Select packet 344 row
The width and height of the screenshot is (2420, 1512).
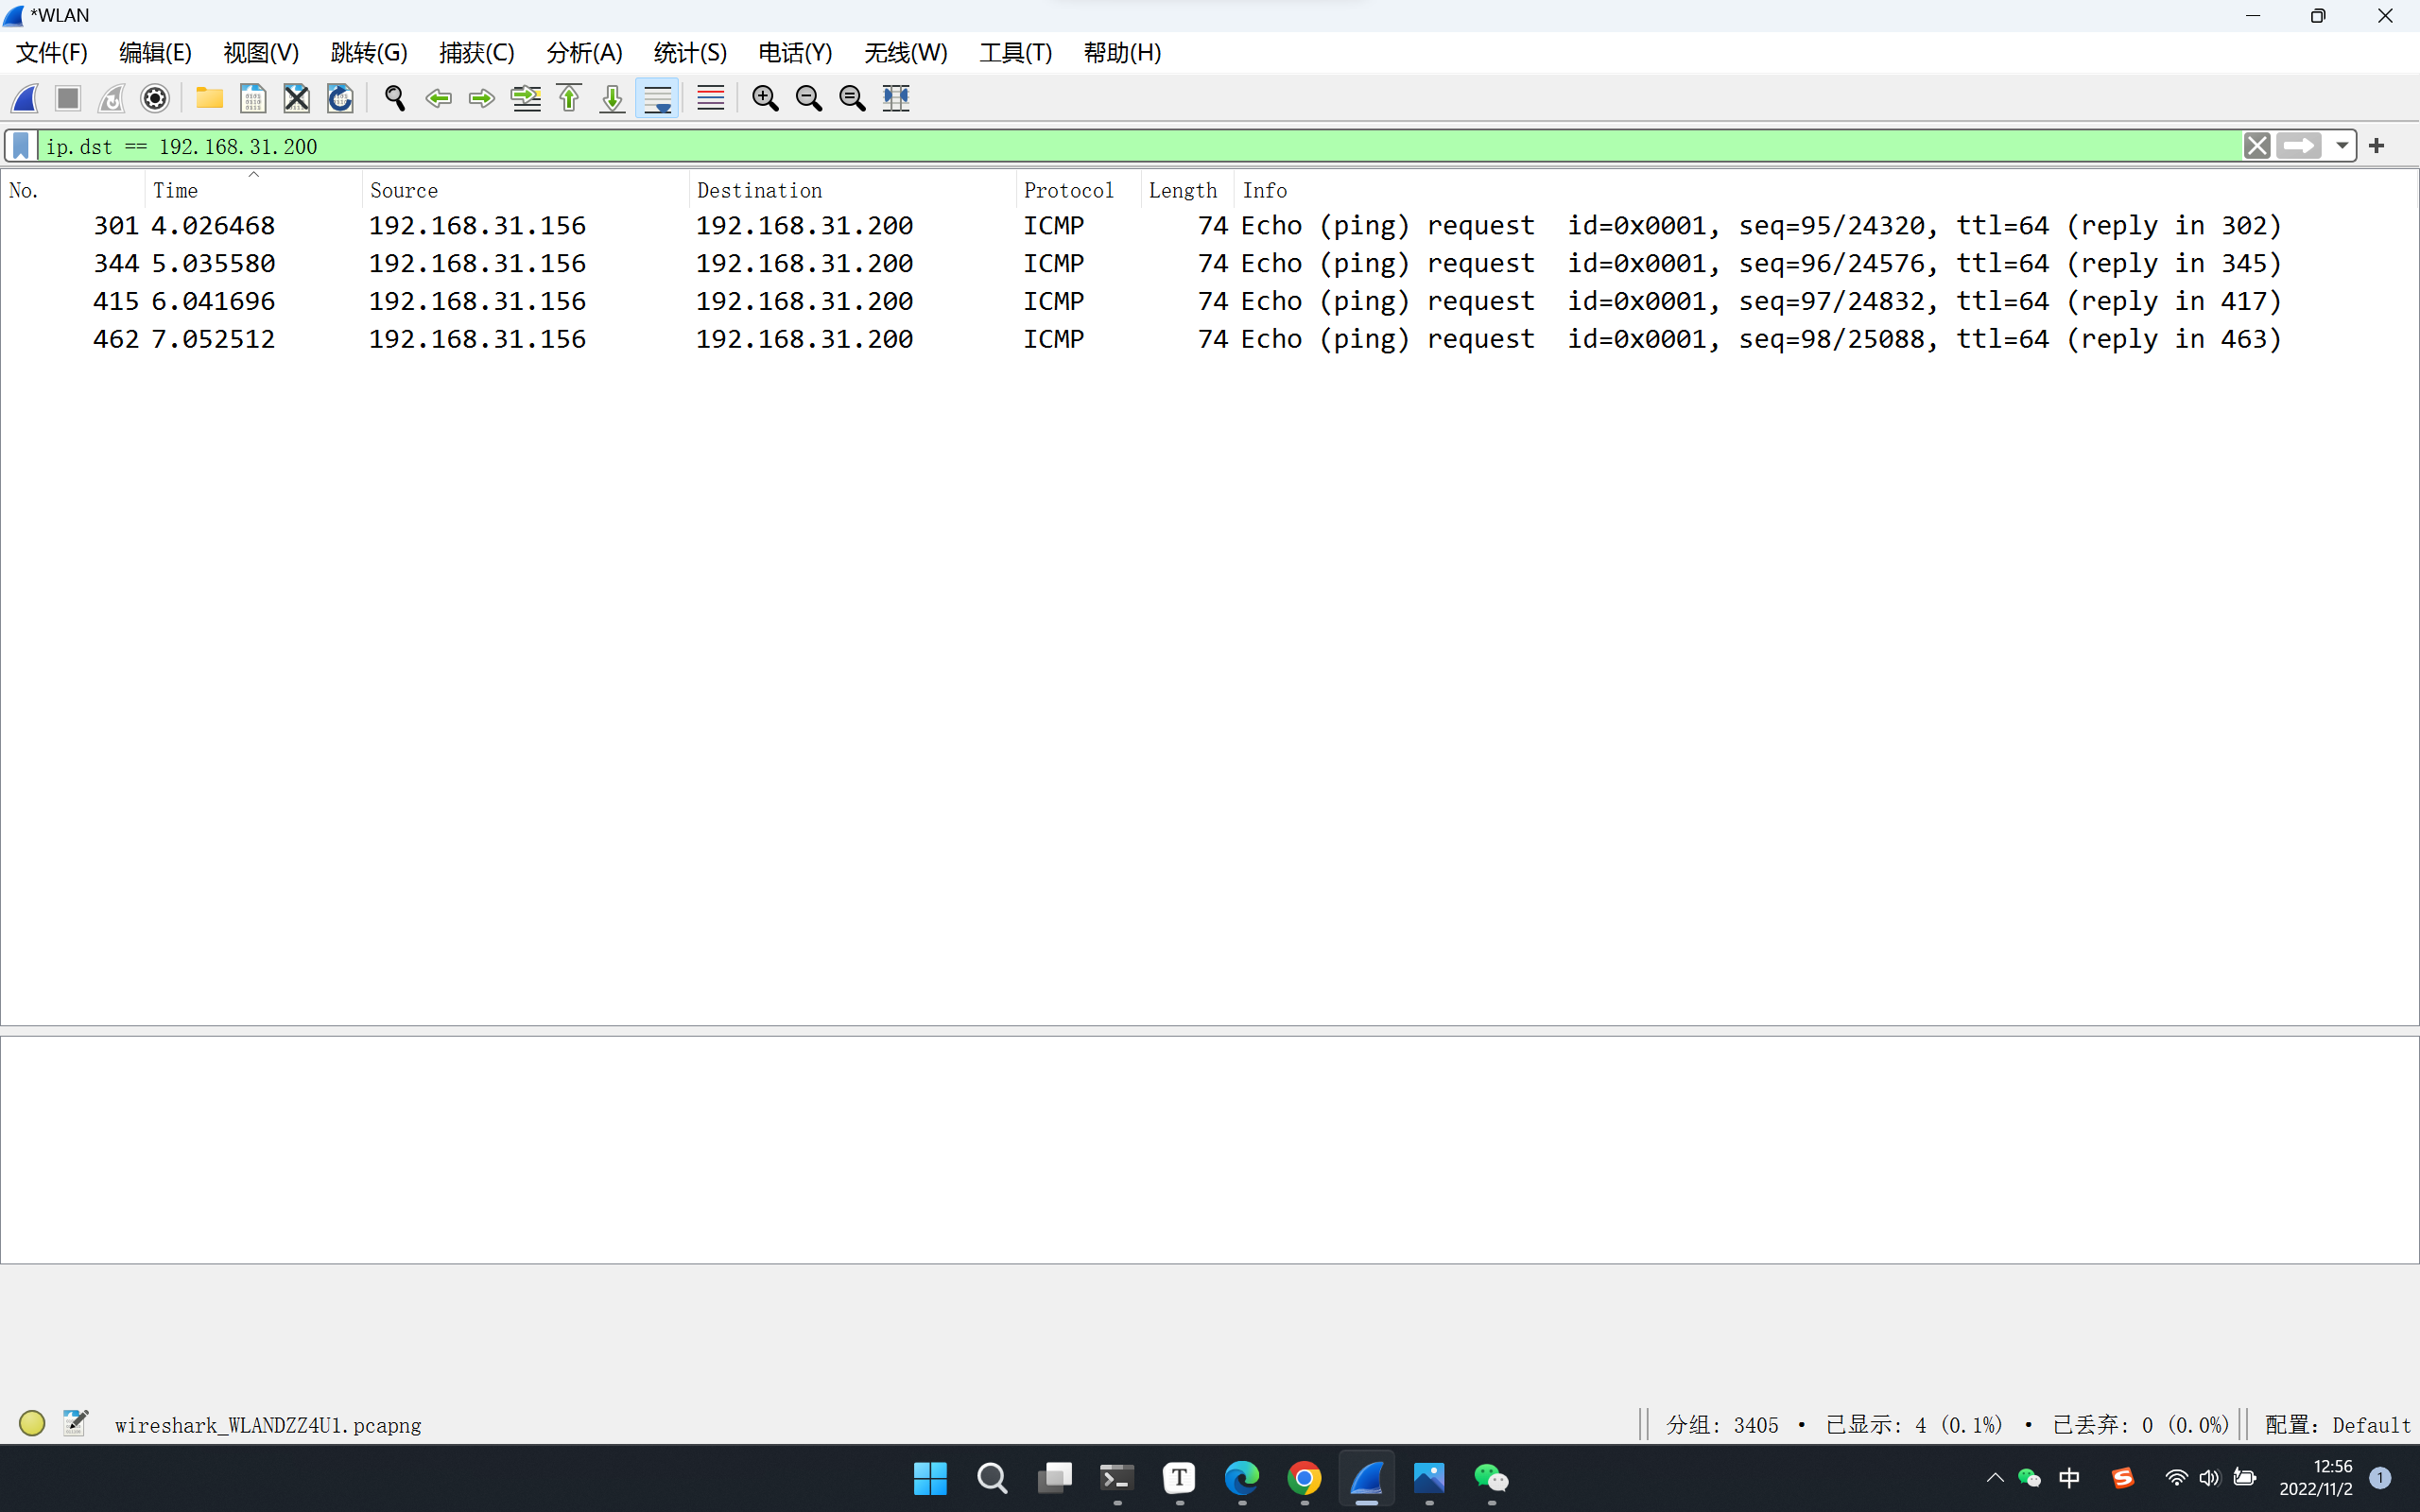(1208, 264)
